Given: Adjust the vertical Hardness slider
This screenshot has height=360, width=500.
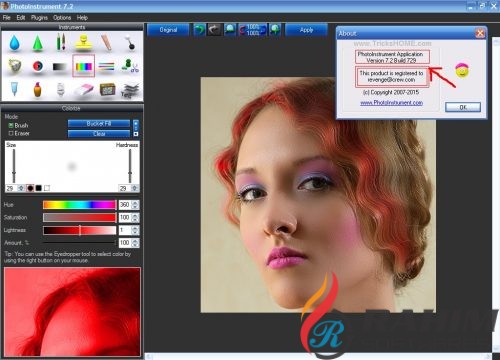Looking at the screenshot, I should tap(130, 166).
